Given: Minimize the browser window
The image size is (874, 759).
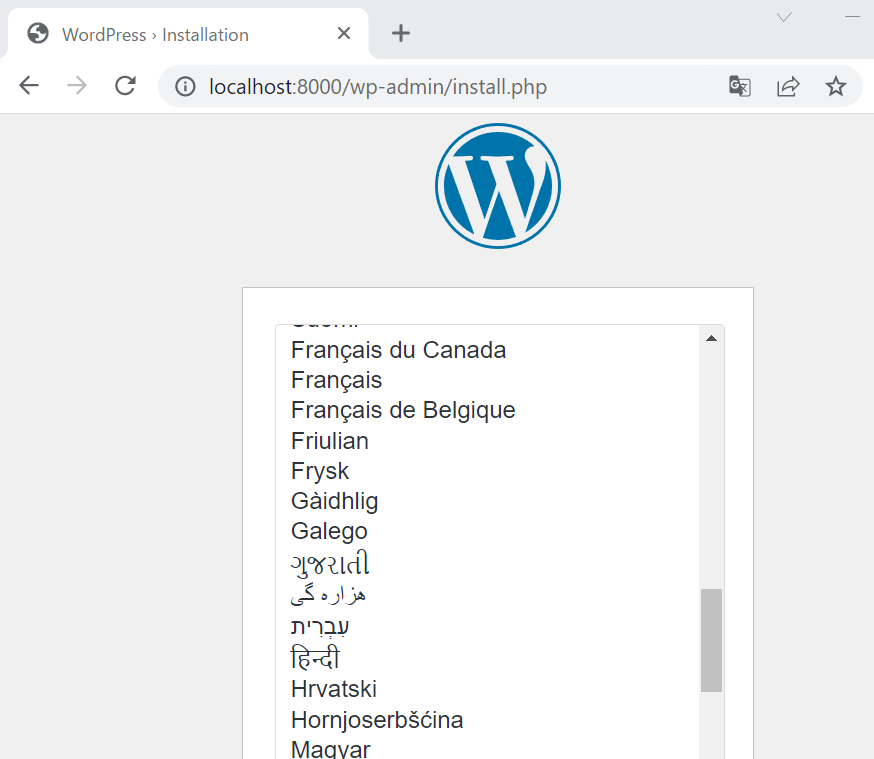Looking at the screenshot, I should point(852,17).
